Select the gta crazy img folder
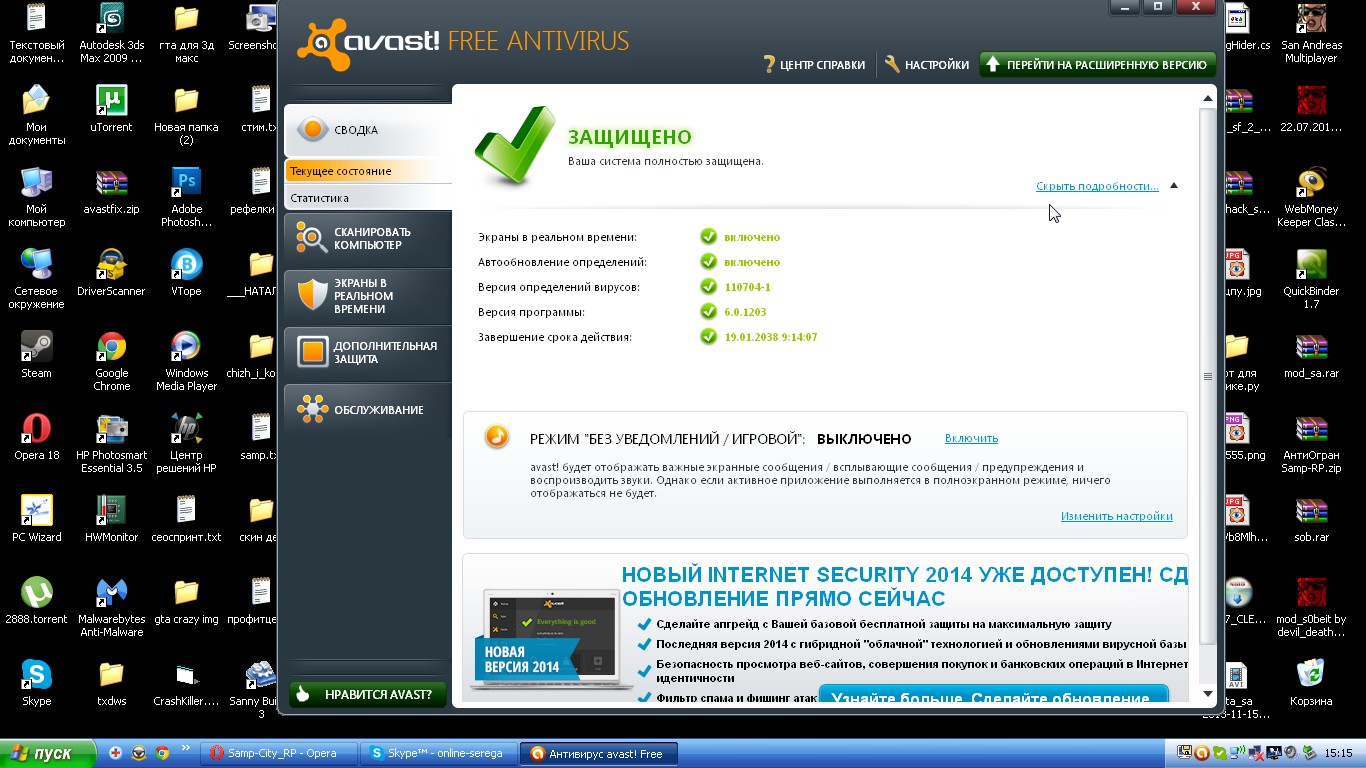This screenshot has width=1366, height=768. (x=186, y=600)
